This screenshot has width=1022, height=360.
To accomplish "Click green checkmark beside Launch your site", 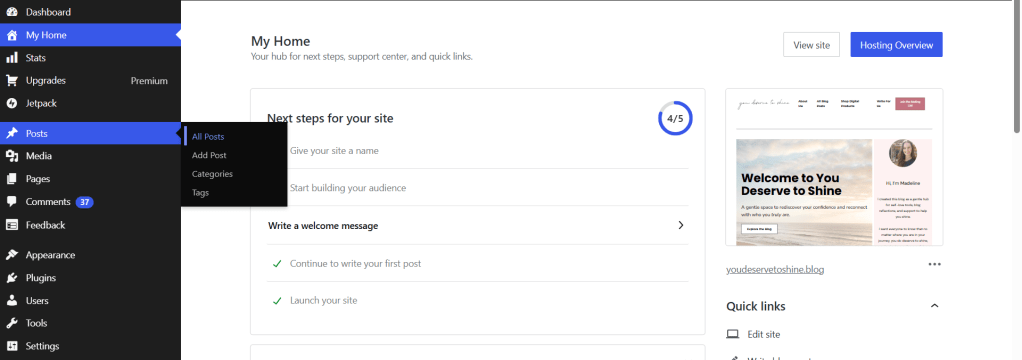I will (x=277, y=301).
